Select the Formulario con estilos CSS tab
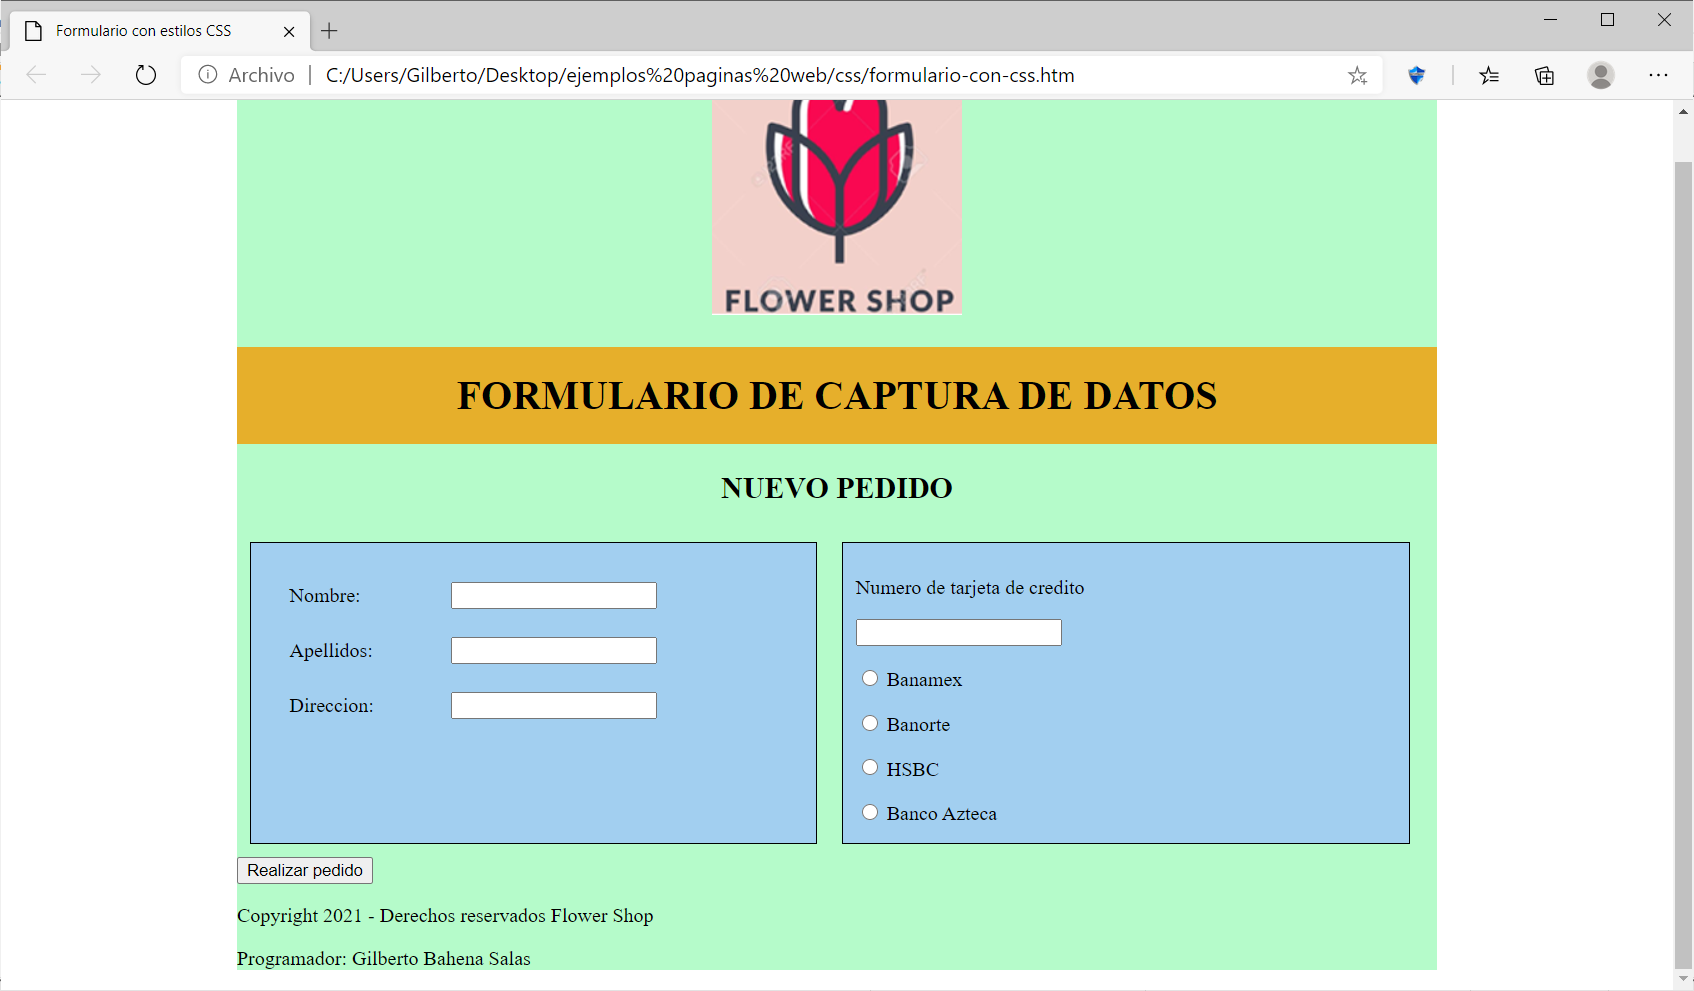The height and width of the screenshot is (991, 1694). pyautogui.click(x=160, y=31)
